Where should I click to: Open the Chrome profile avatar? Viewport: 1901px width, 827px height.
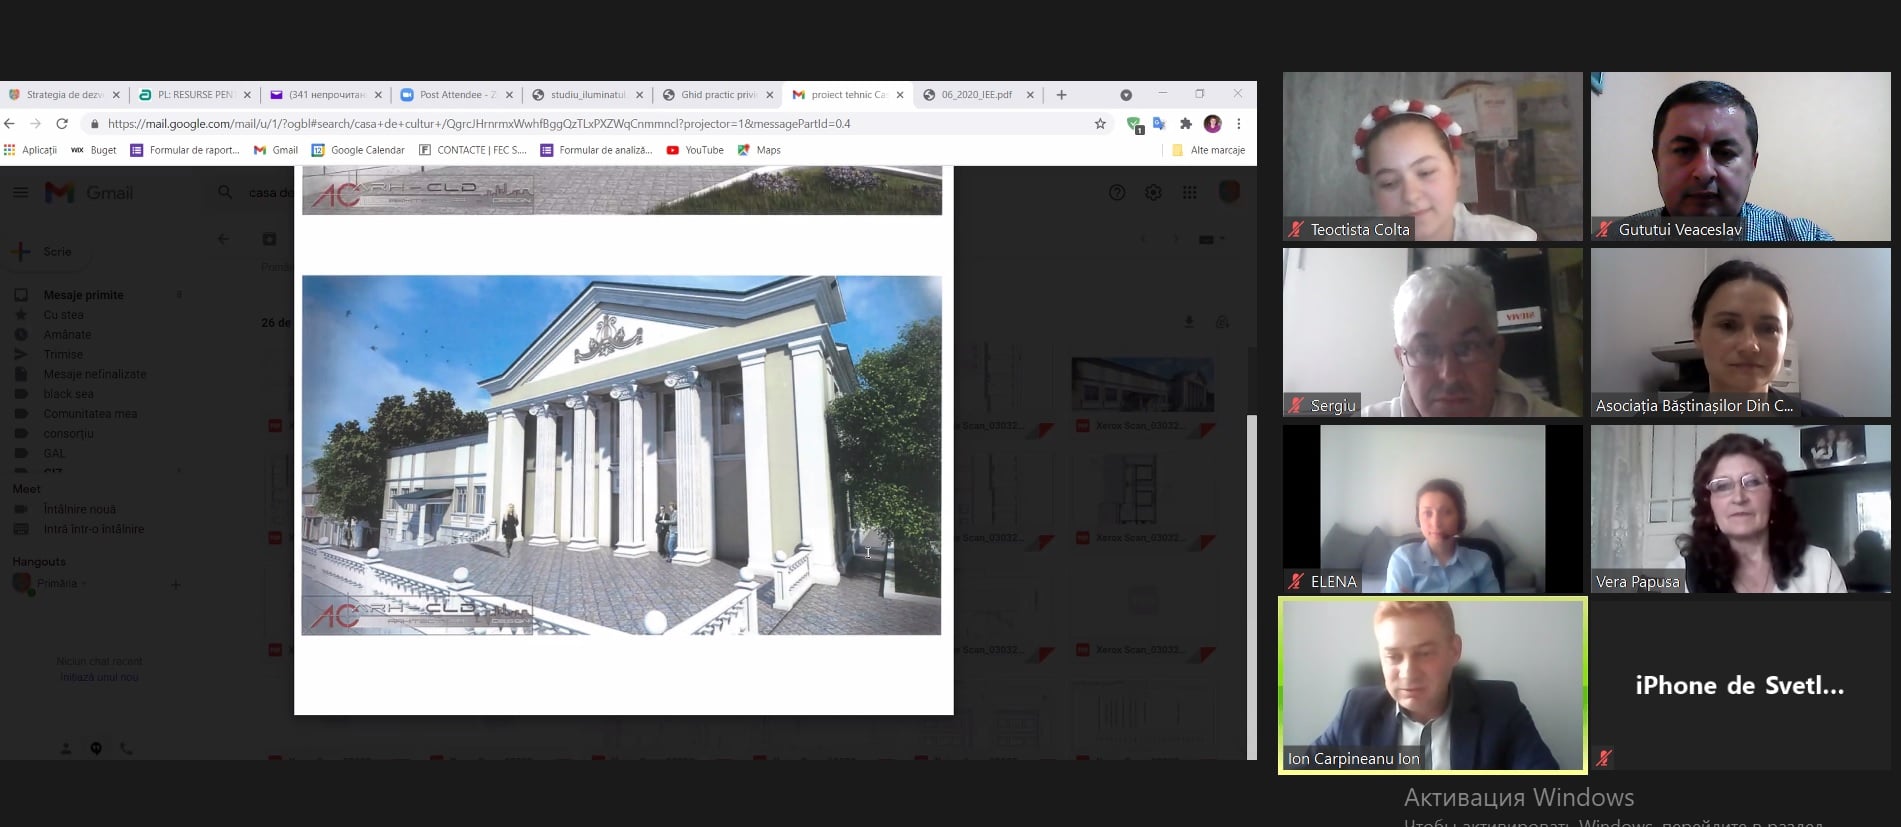1212,124
